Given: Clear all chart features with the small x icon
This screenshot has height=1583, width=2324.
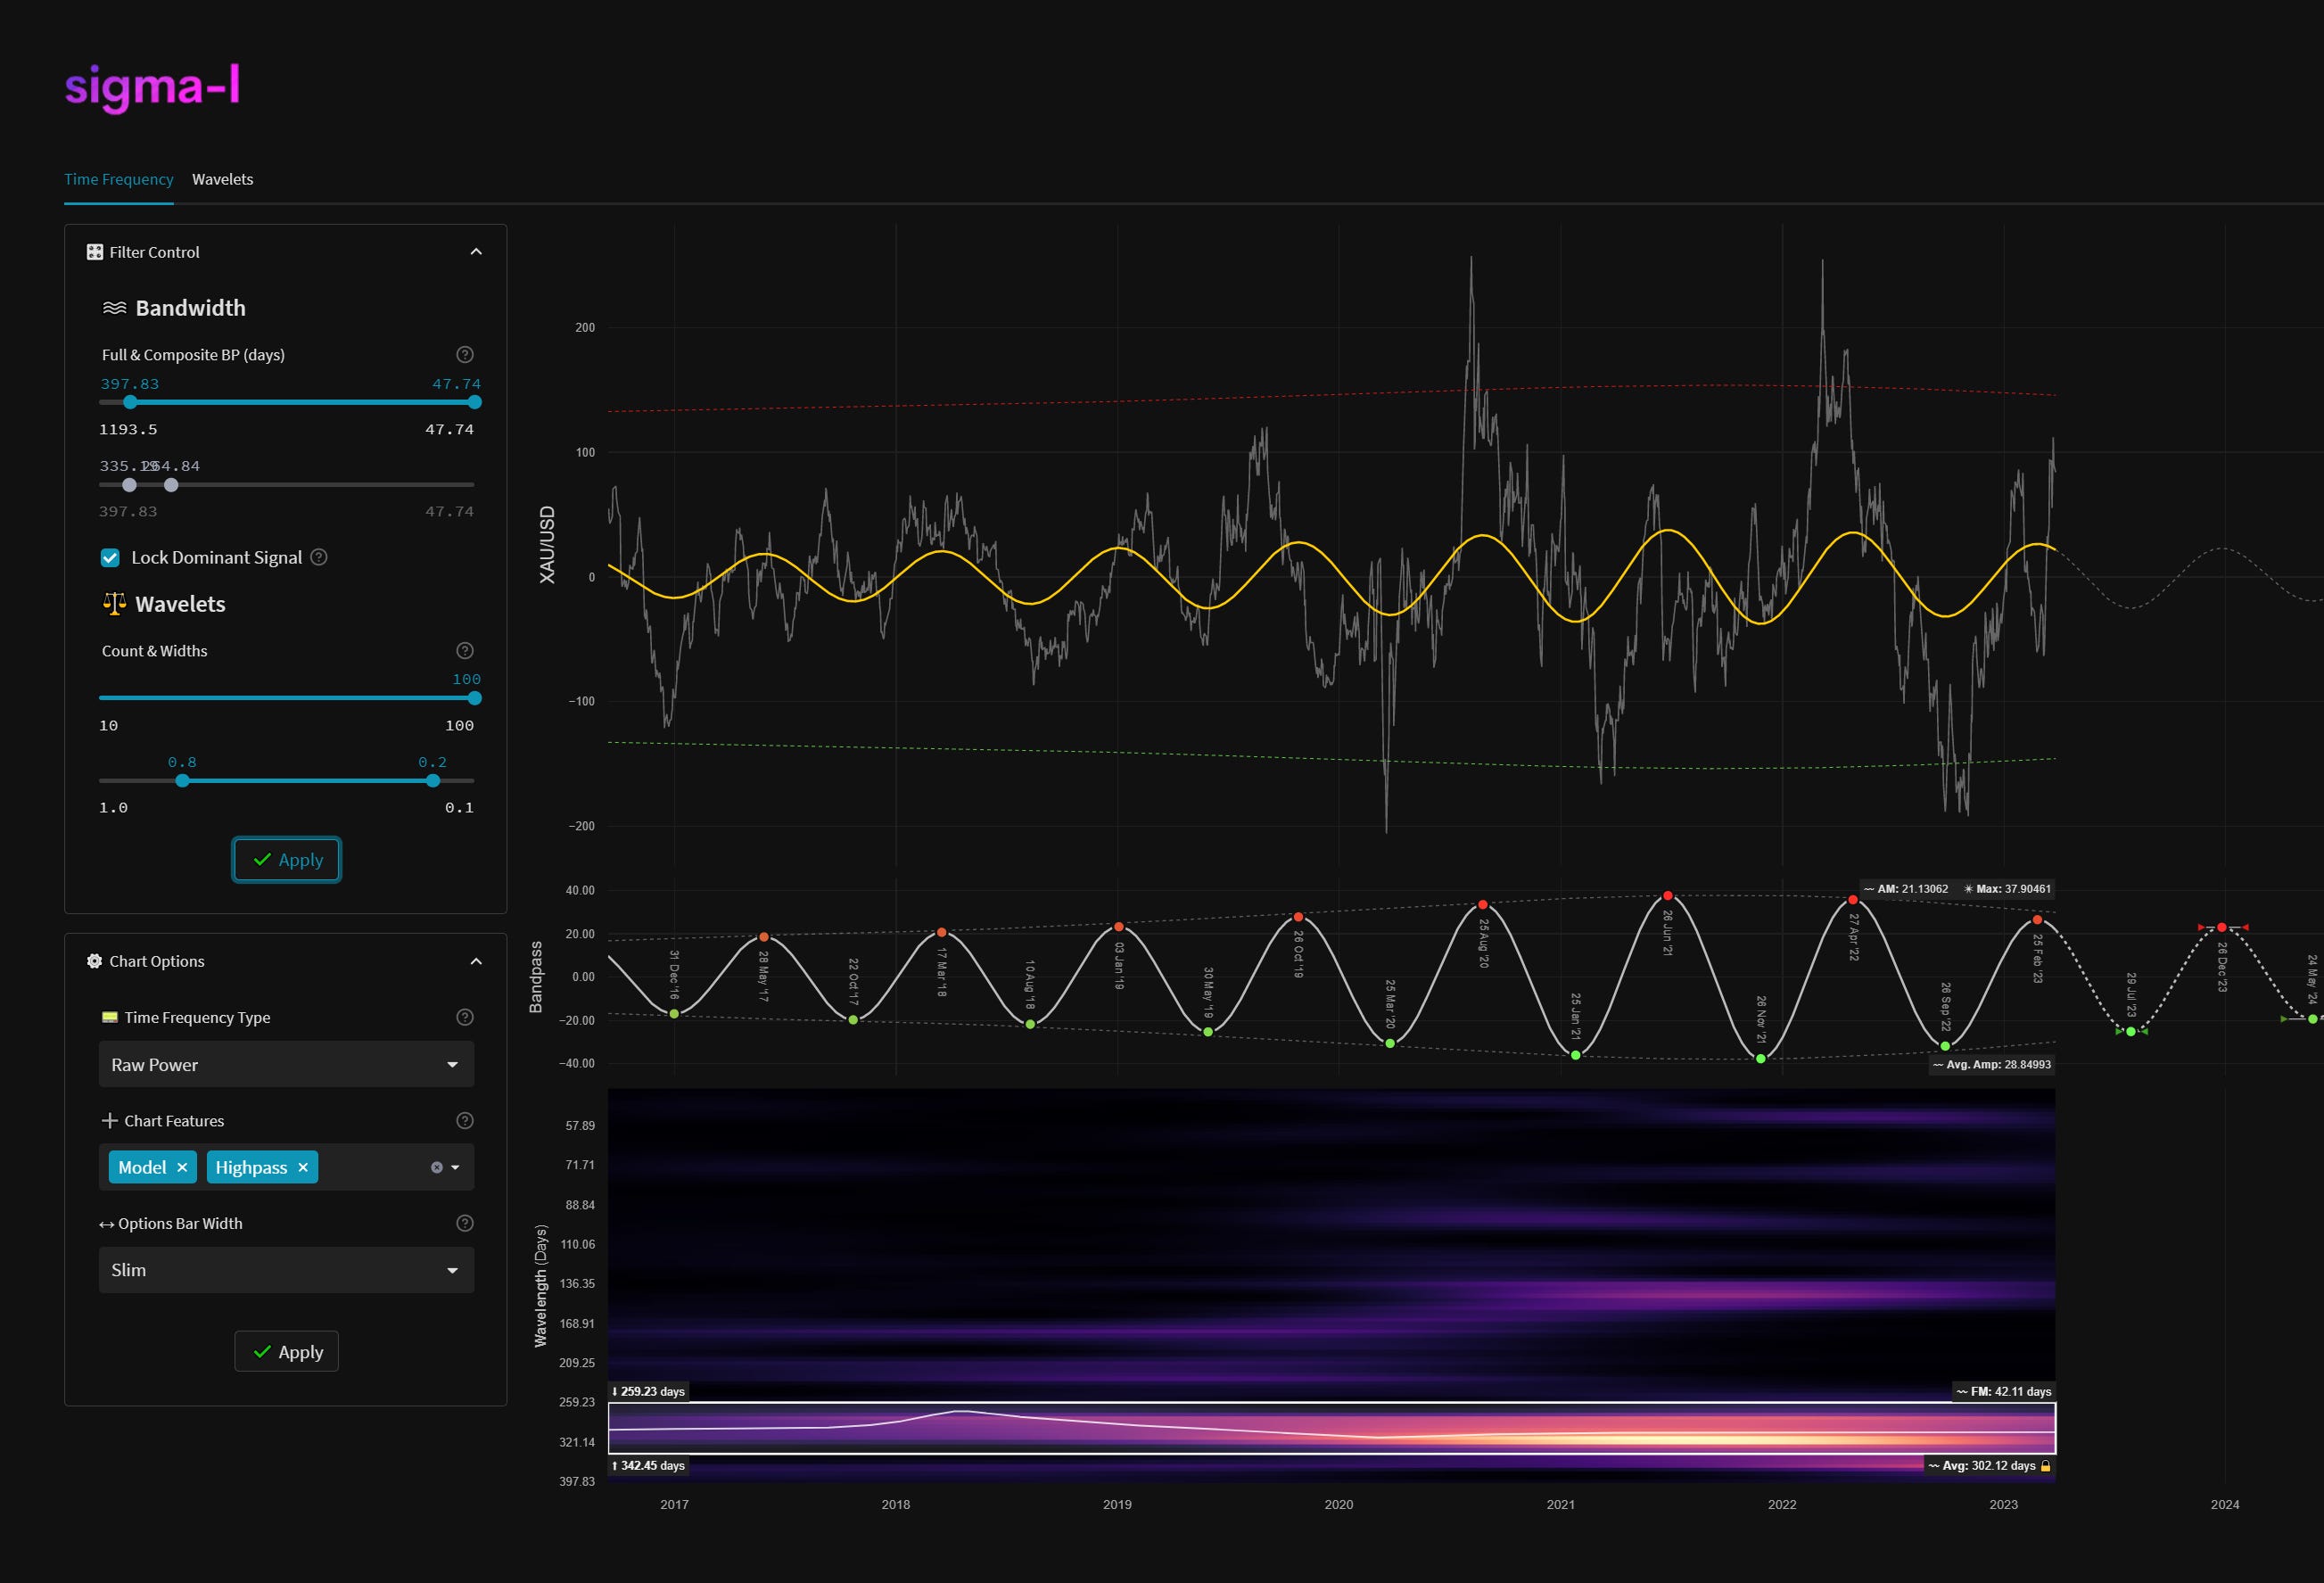Looking at the screenshot, I should (x=436, y=1167).
